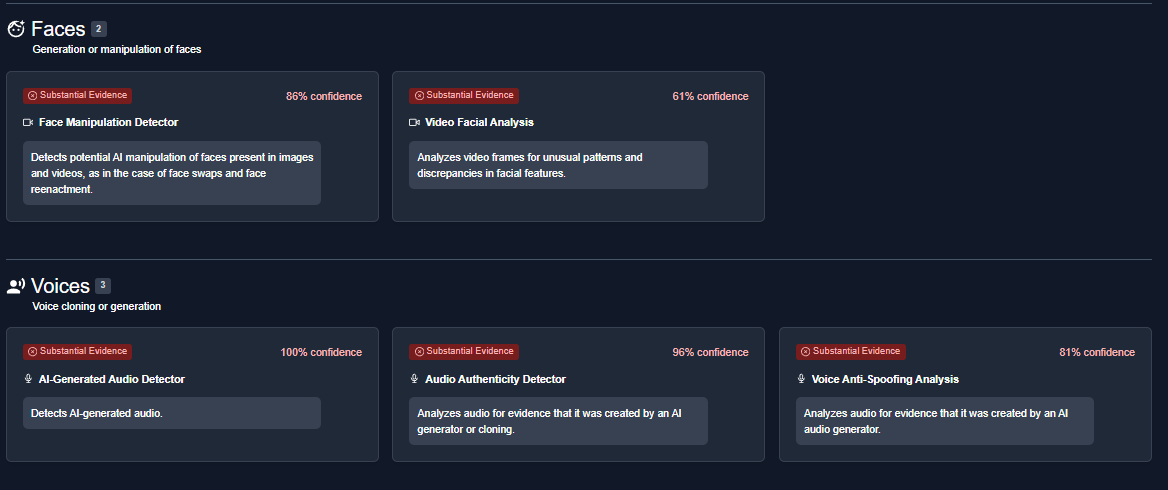Click the 'Generation or manipulation of faces' subtitle

click(x=117, y=49)
